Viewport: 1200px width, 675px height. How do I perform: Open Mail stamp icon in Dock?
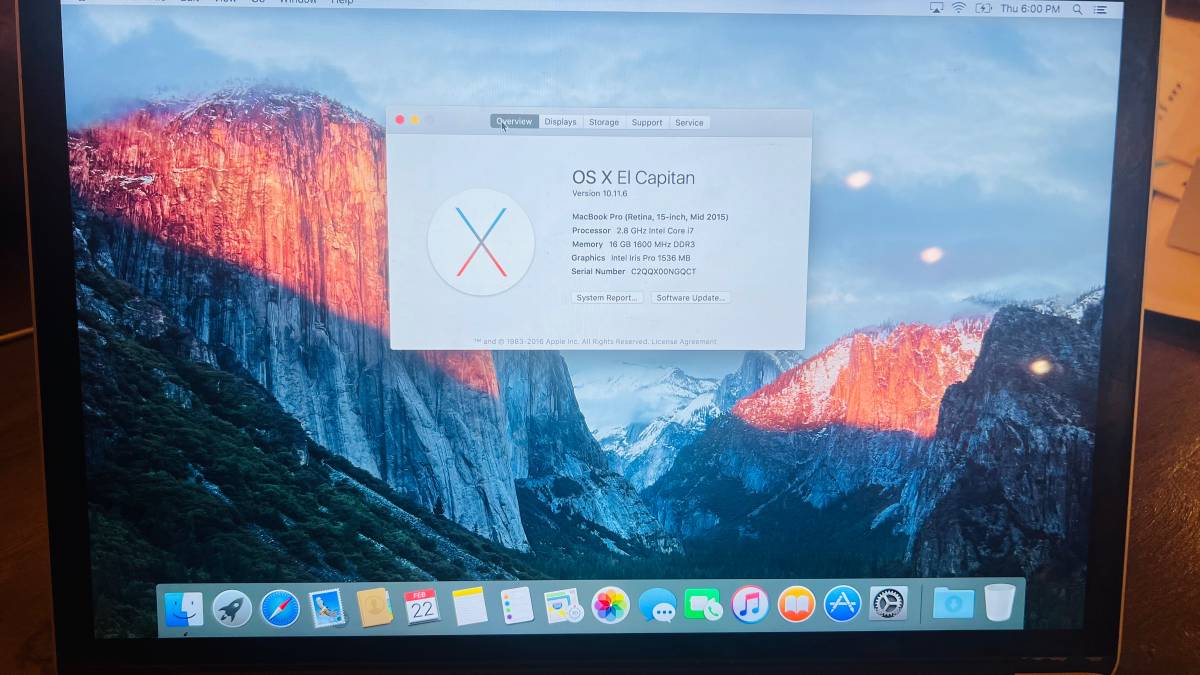(327, 607)
